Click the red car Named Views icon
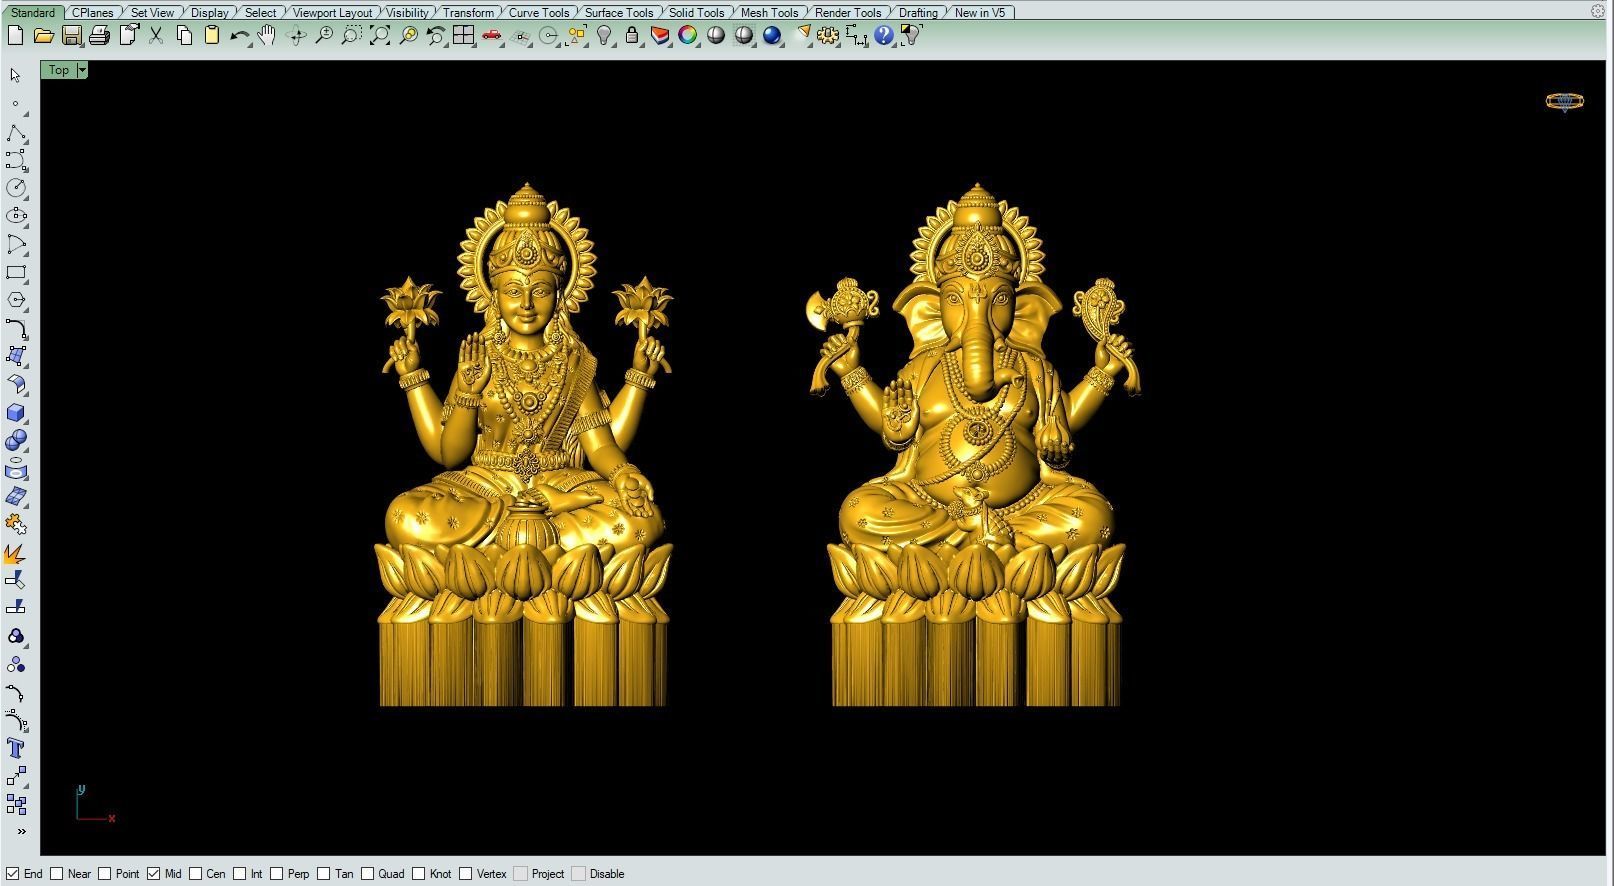The image size is (1614, 886). pyautogui.click(x=491, y=36)
